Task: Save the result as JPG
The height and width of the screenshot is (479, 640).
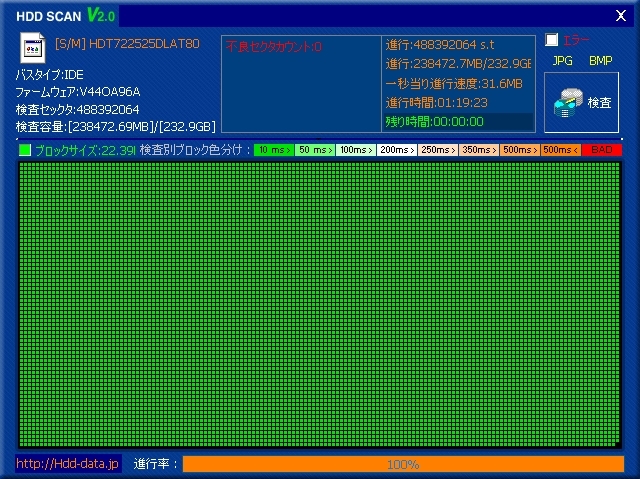Action: 562,61
